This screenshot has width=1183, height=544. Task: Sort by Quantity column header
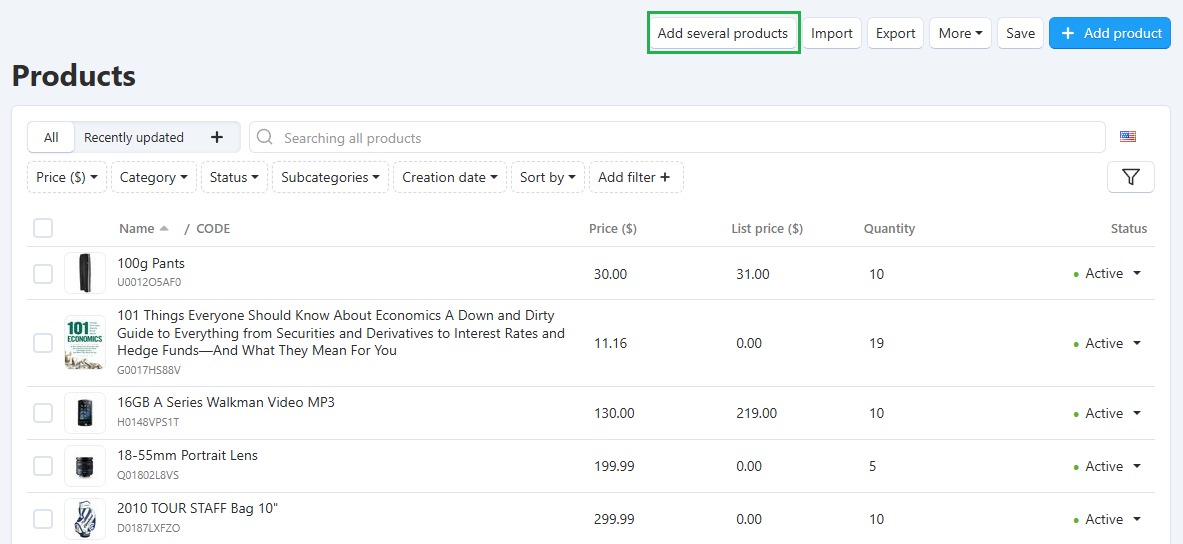tap(890, 229)
